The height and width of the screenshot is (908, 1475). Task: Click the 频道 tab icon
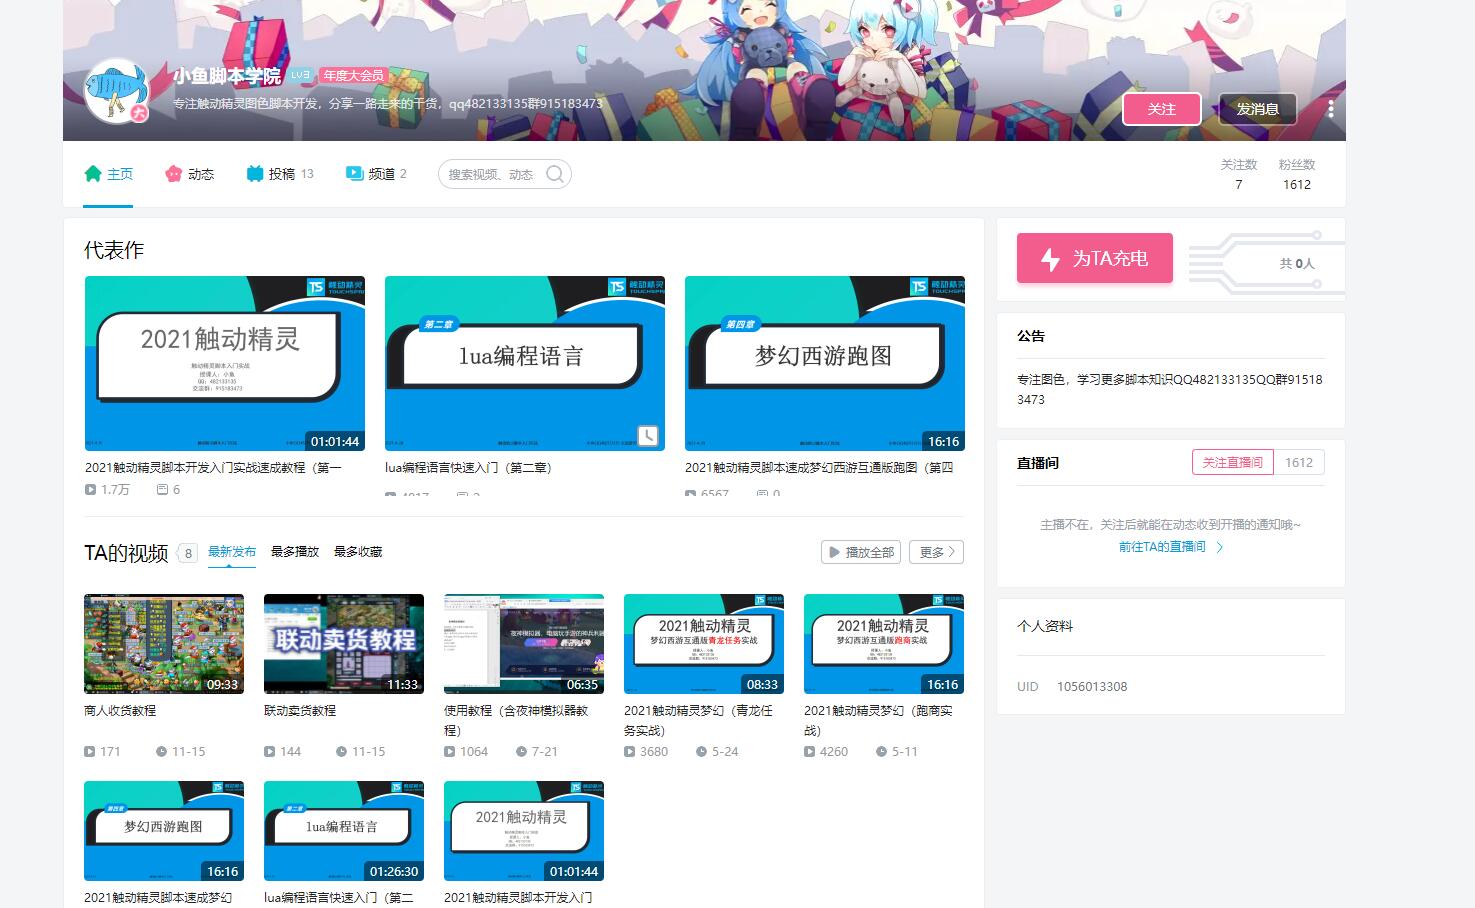pyautogui.click(x=354, y=173)
